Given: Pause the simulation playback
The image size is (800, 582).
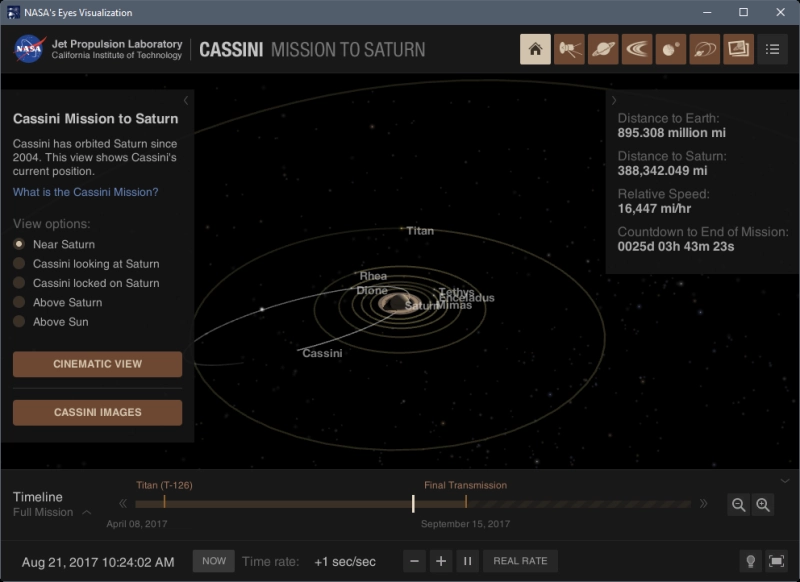Looking at the screenshot, I should 467,561.
